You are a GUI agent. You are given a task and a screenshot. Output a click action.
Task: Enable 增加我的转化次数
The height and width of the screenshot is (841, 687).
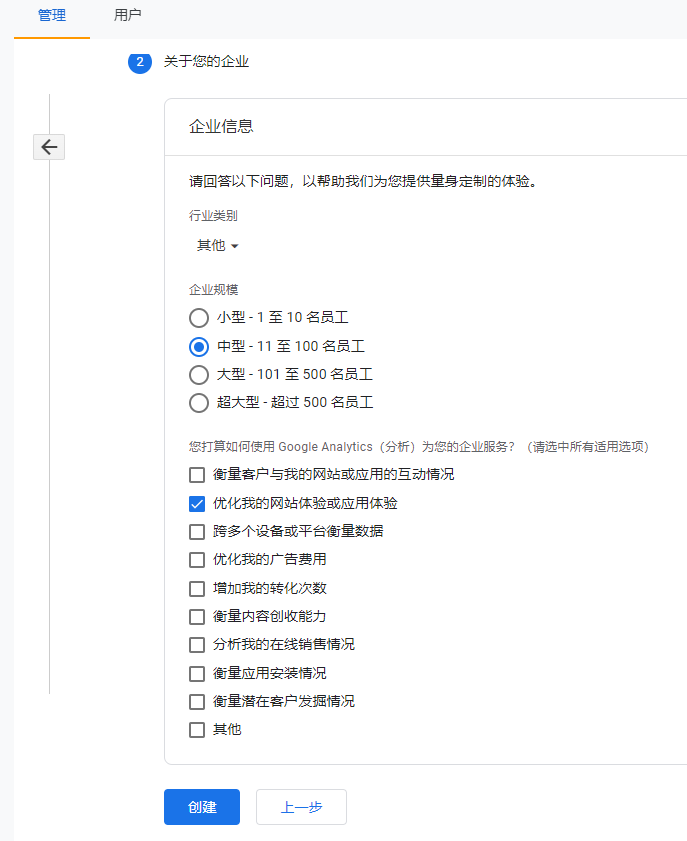197,588
